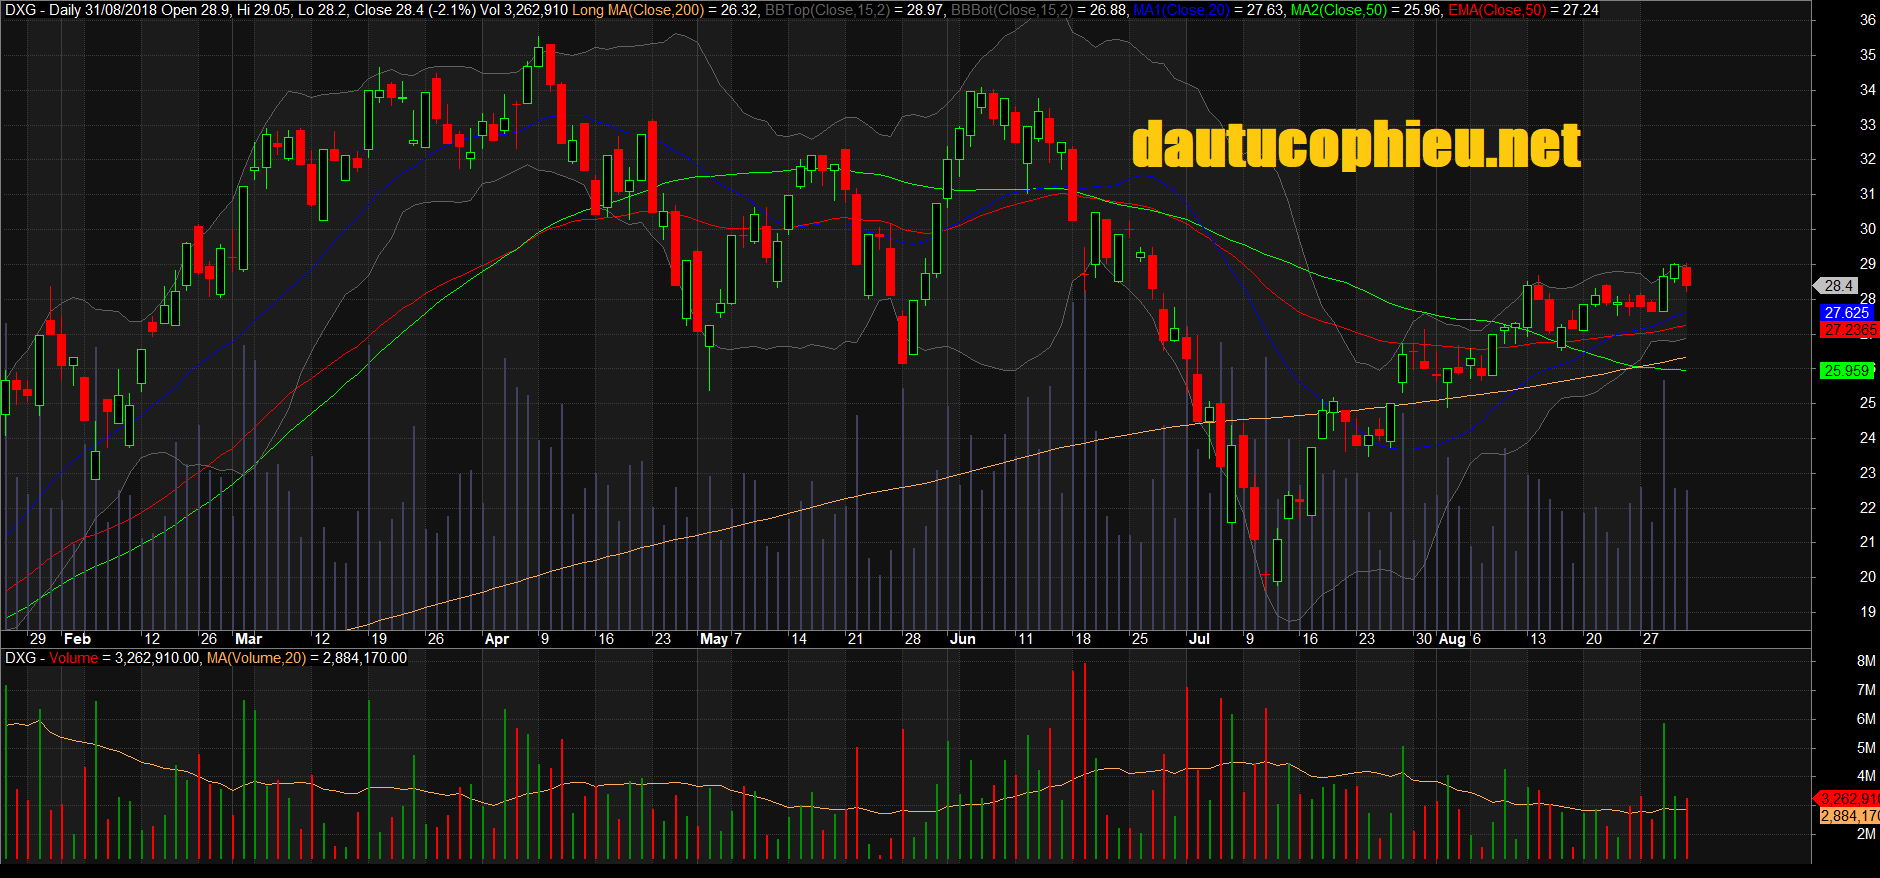Click the Feb label on date axis
The height and width of the screenshot is (878, 1880).
(77, 639)
